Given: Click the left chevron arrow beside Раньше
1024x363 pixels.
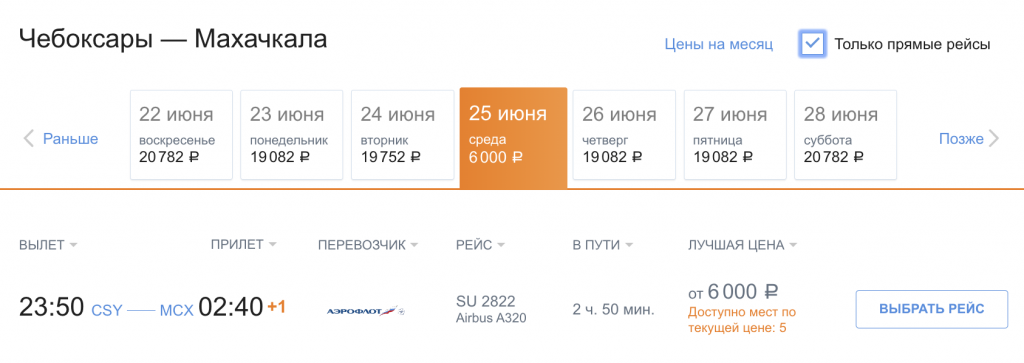Looking at the screenshot, I should click(28, 138).
